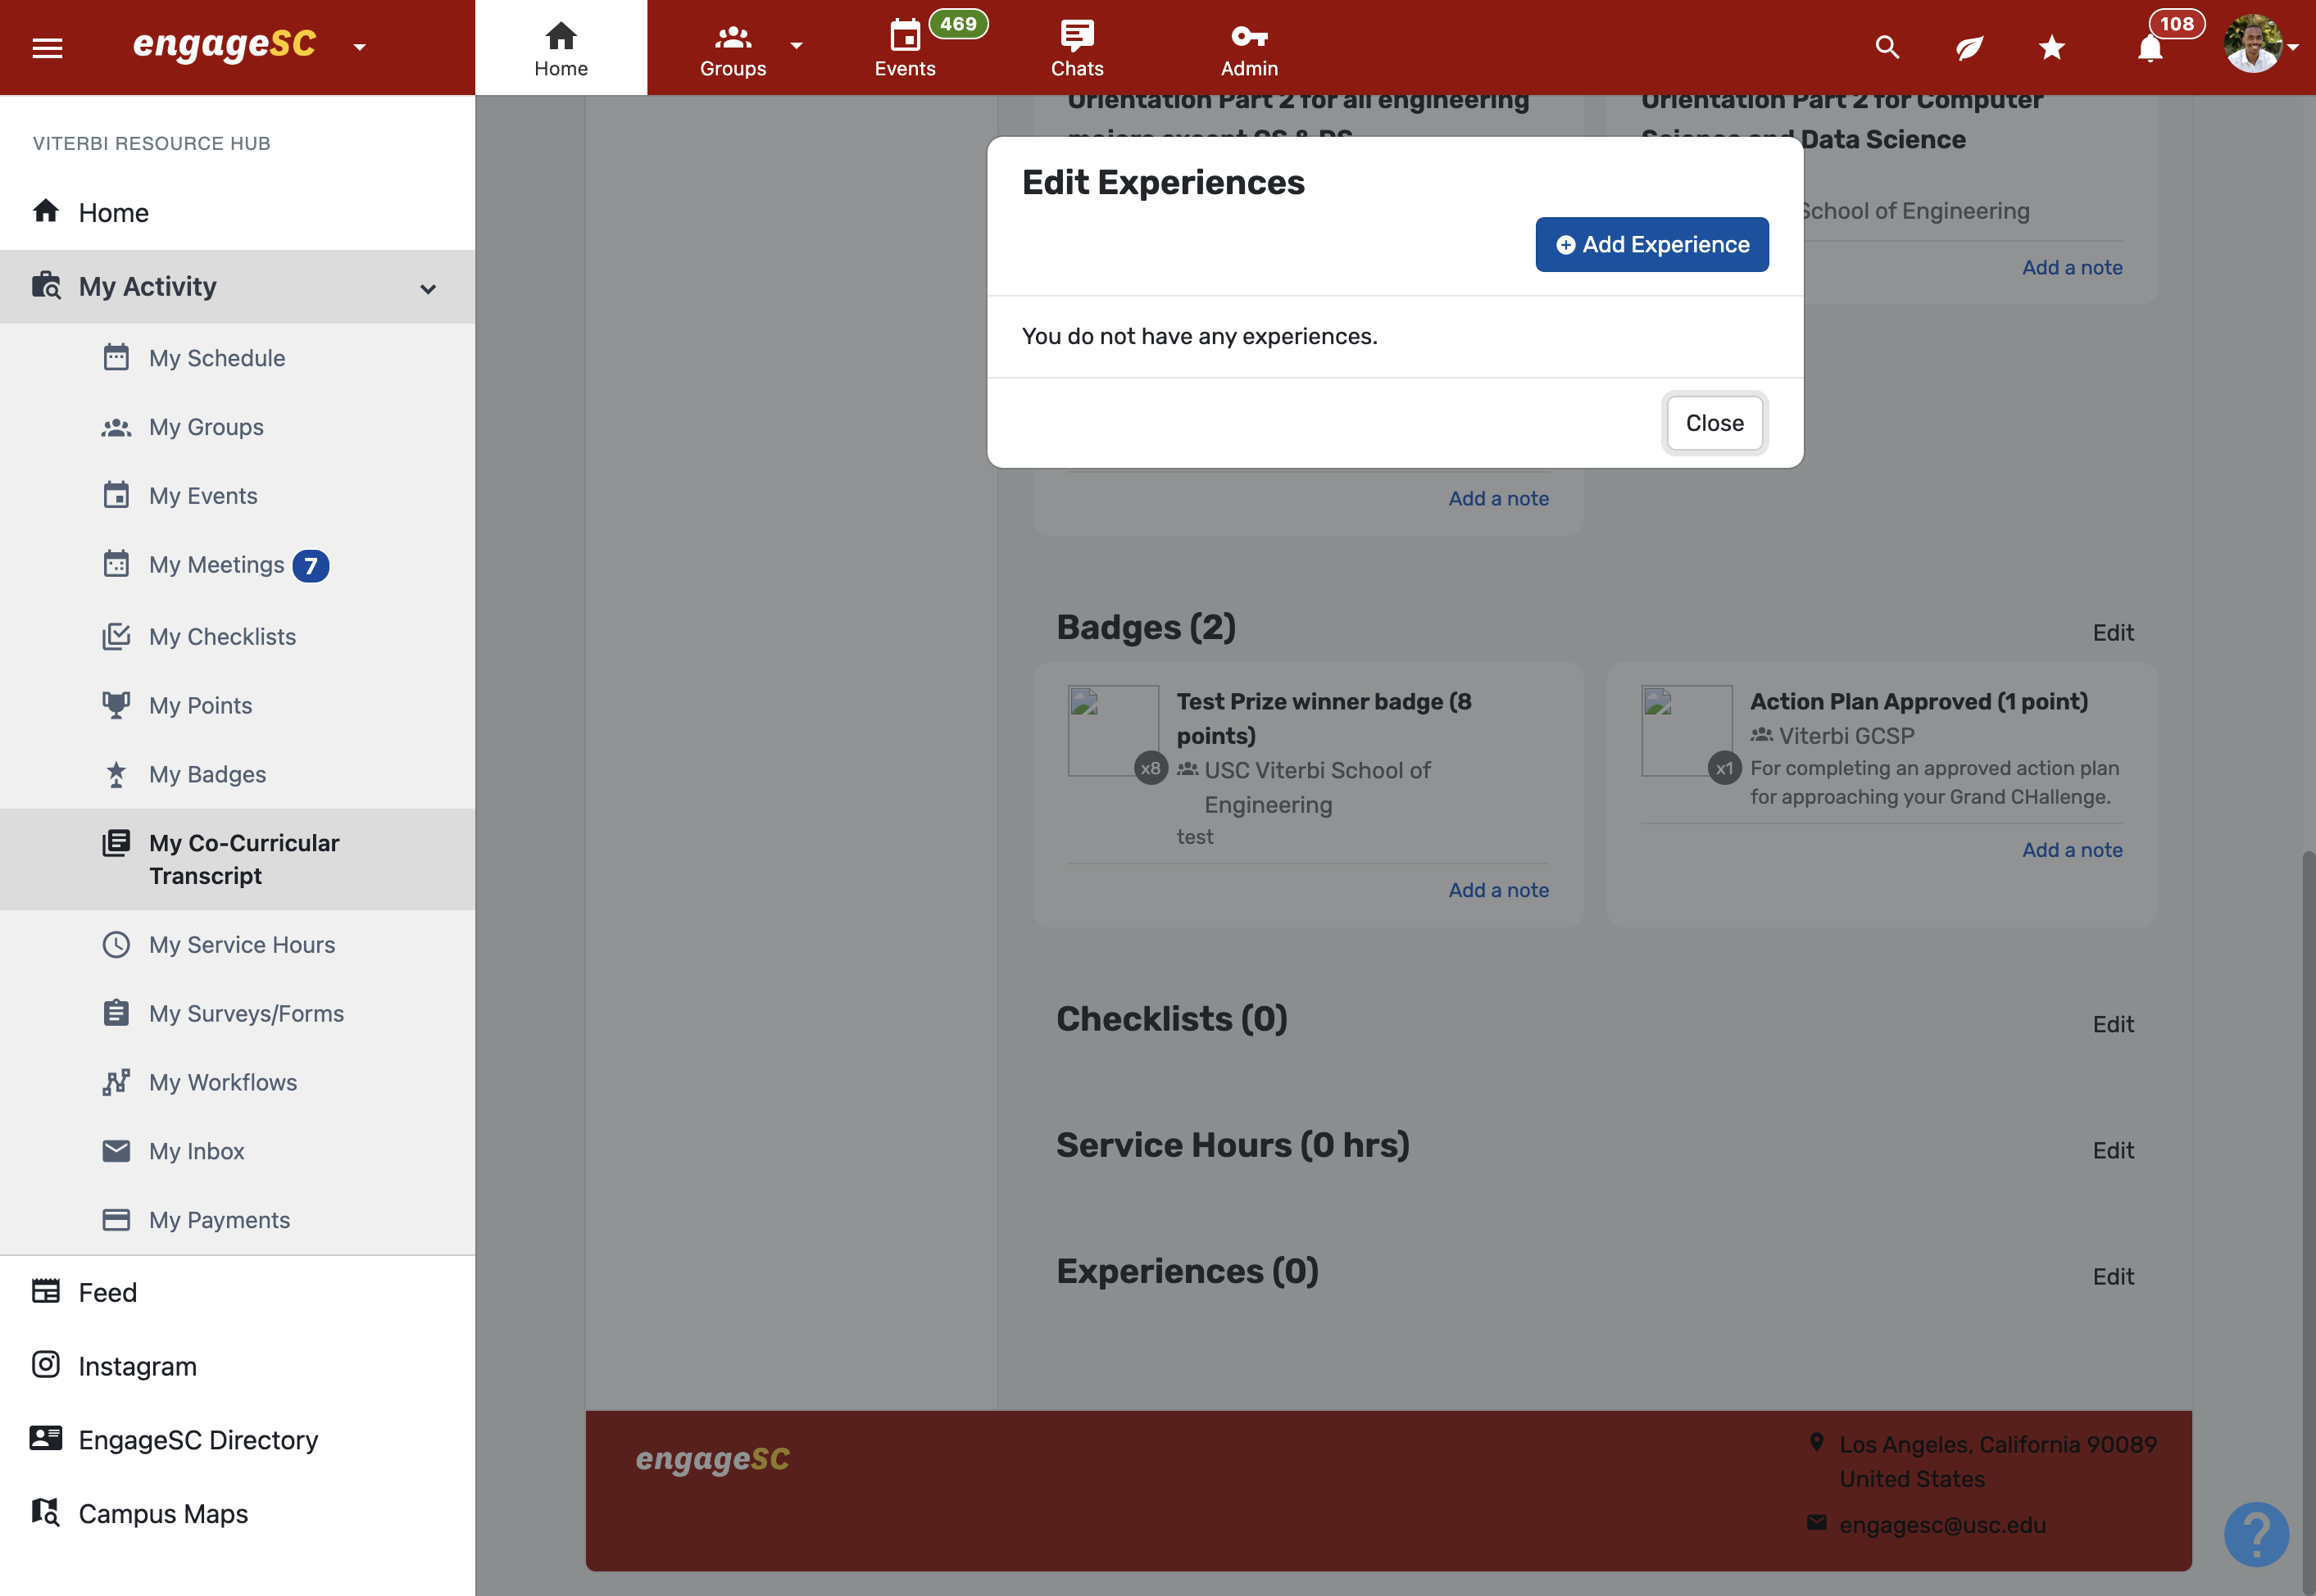Go to the Home tab in top navigation
2316x1596 pixels.
click(561, 48)
